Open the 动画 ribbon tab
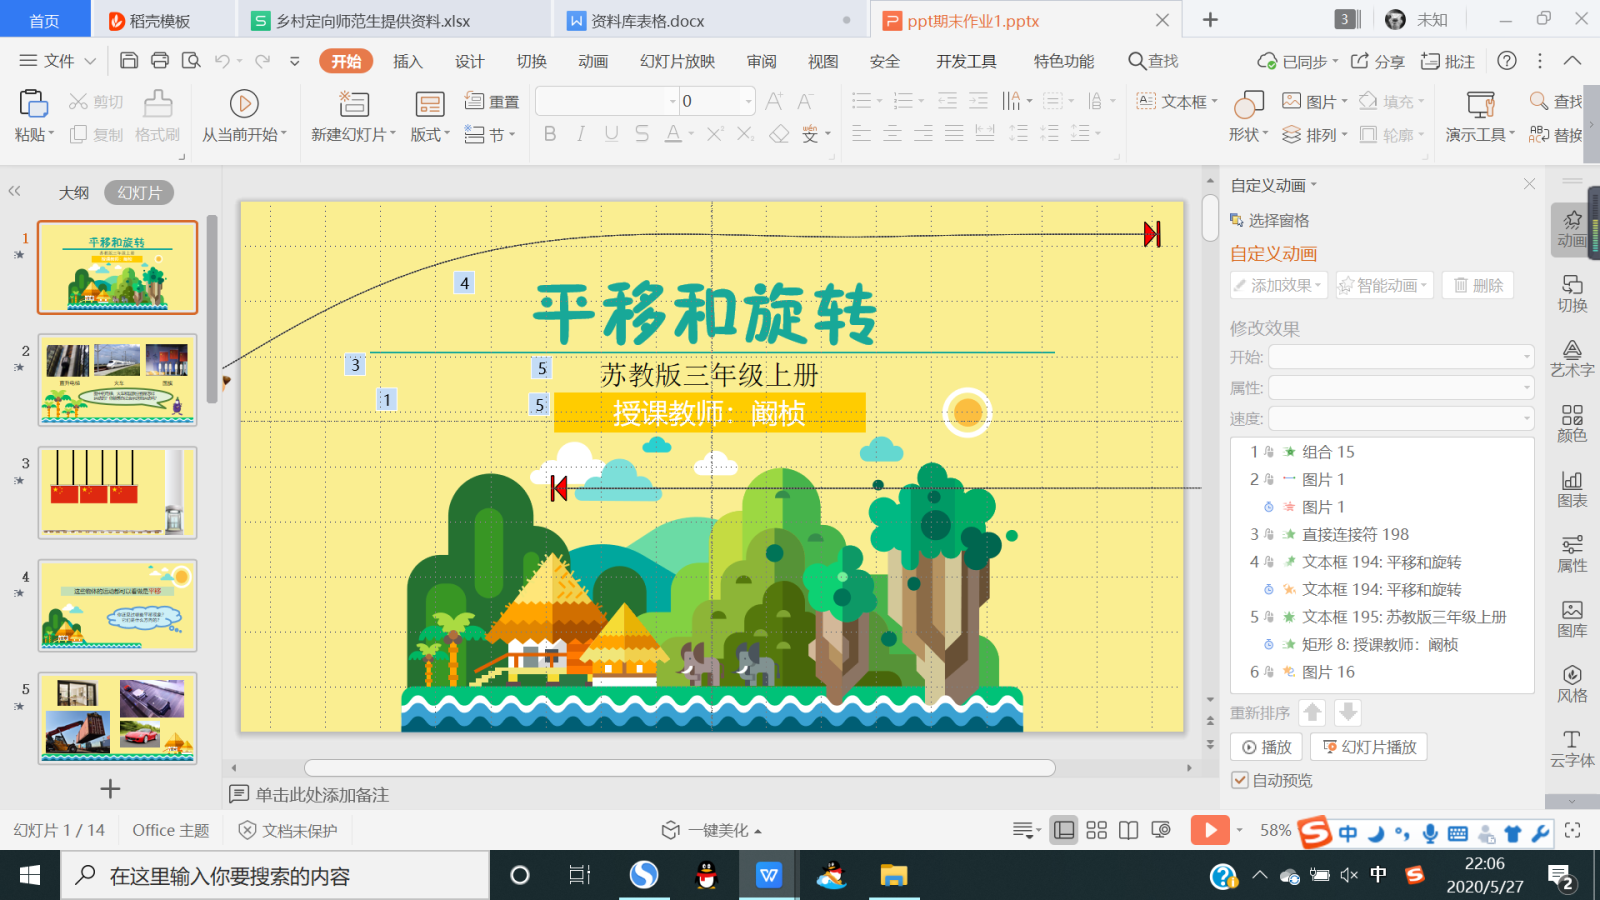Viewport: 1600px width, 900px height. click(593, 61)
